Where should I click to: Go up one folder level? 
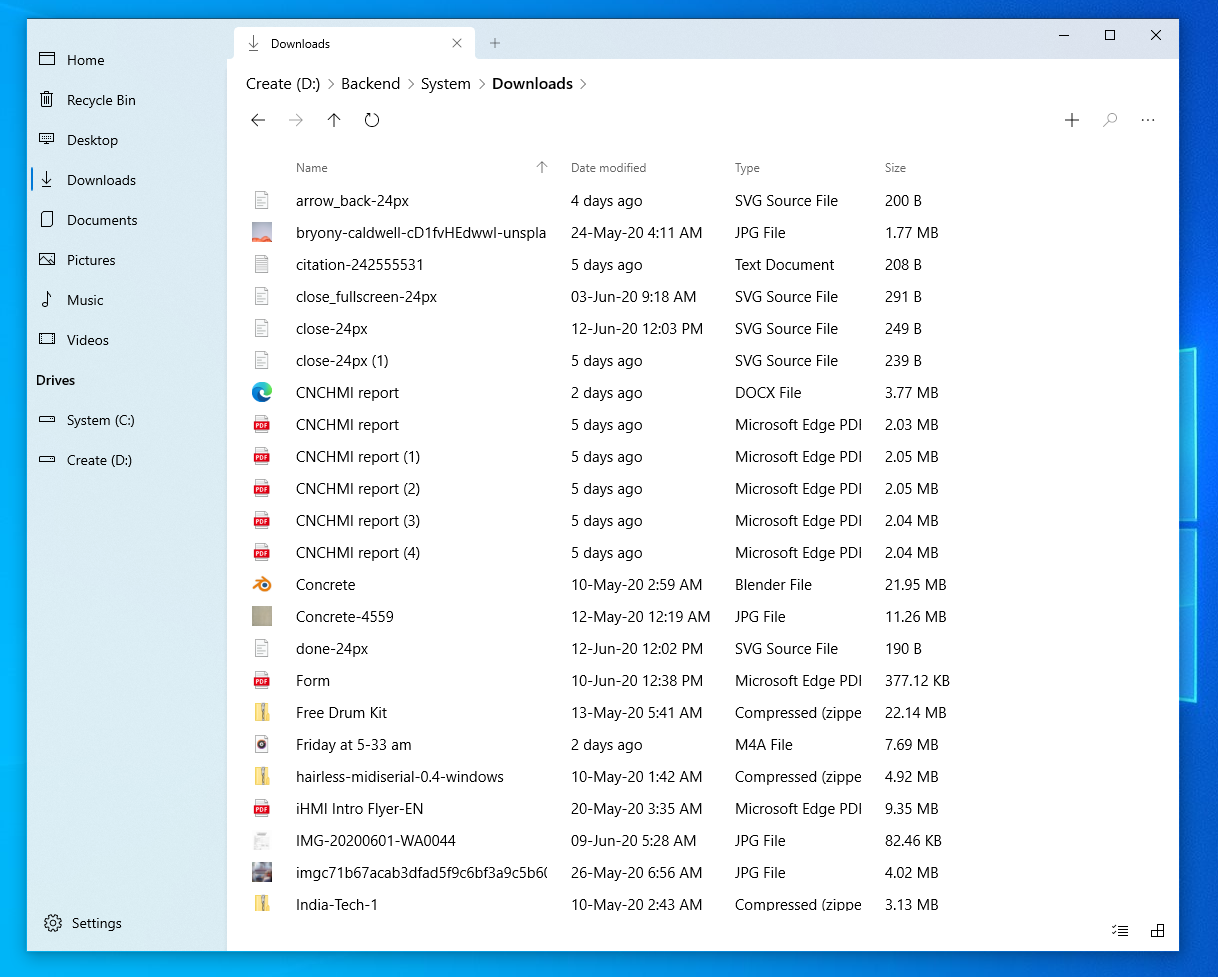tap(334, 120)
